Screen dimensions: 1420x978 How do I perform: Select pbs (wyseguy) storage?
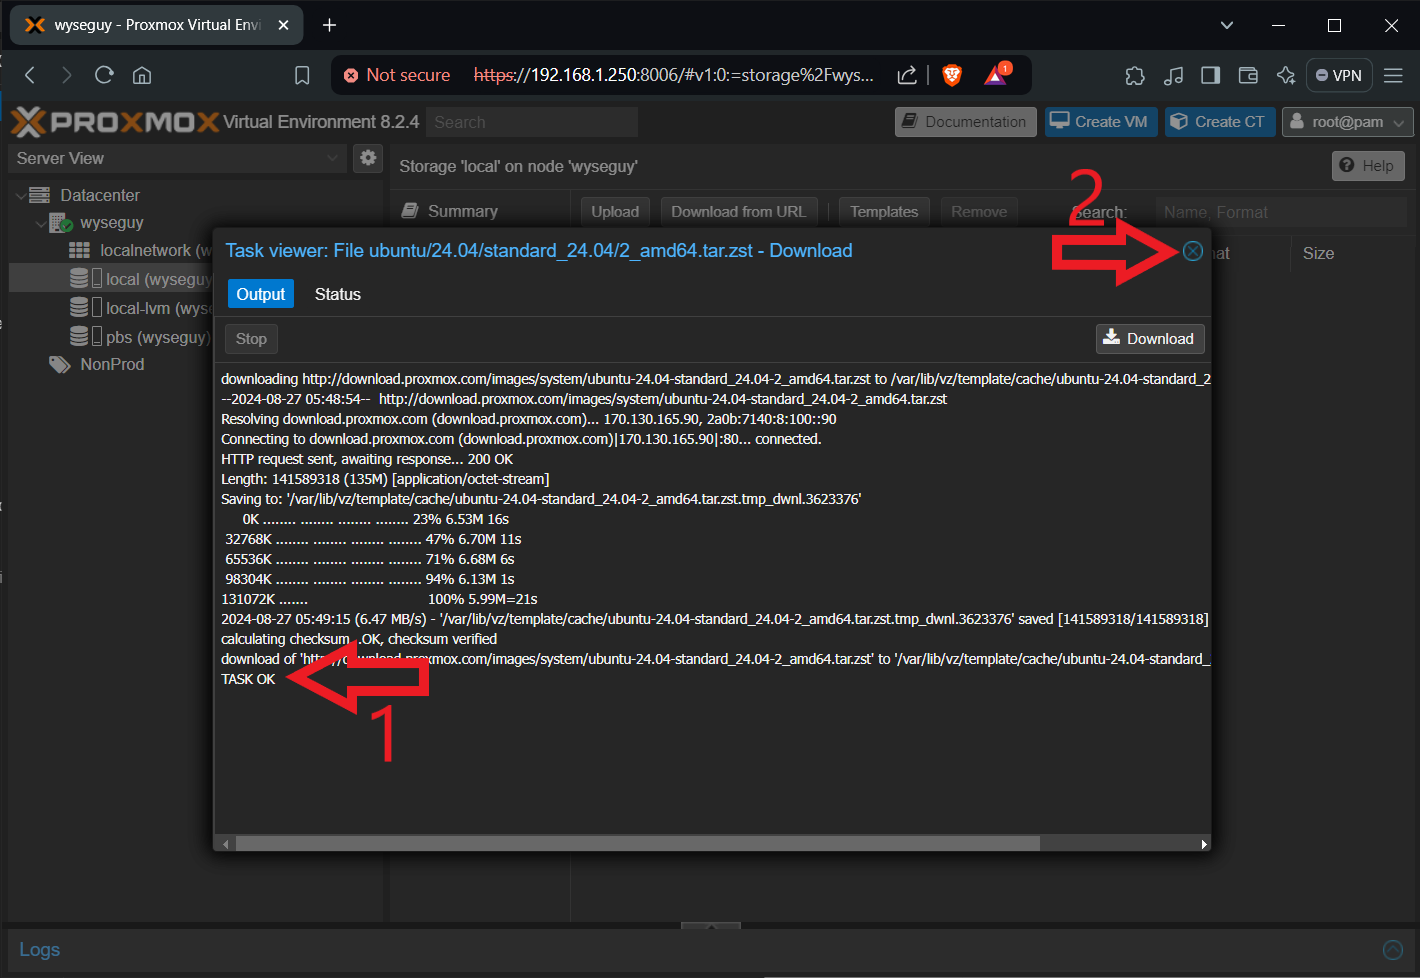[x=140, y=337]
